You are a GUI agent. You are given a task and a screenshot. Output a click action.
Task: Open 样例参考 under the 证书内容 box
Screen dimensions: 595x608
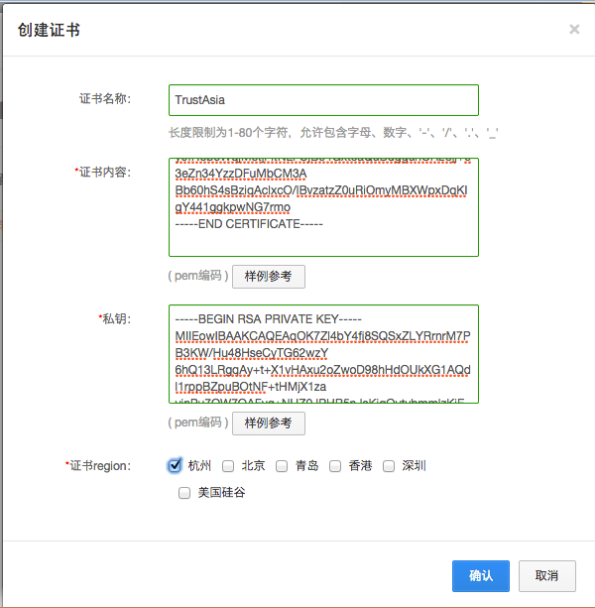click(268, 276)
